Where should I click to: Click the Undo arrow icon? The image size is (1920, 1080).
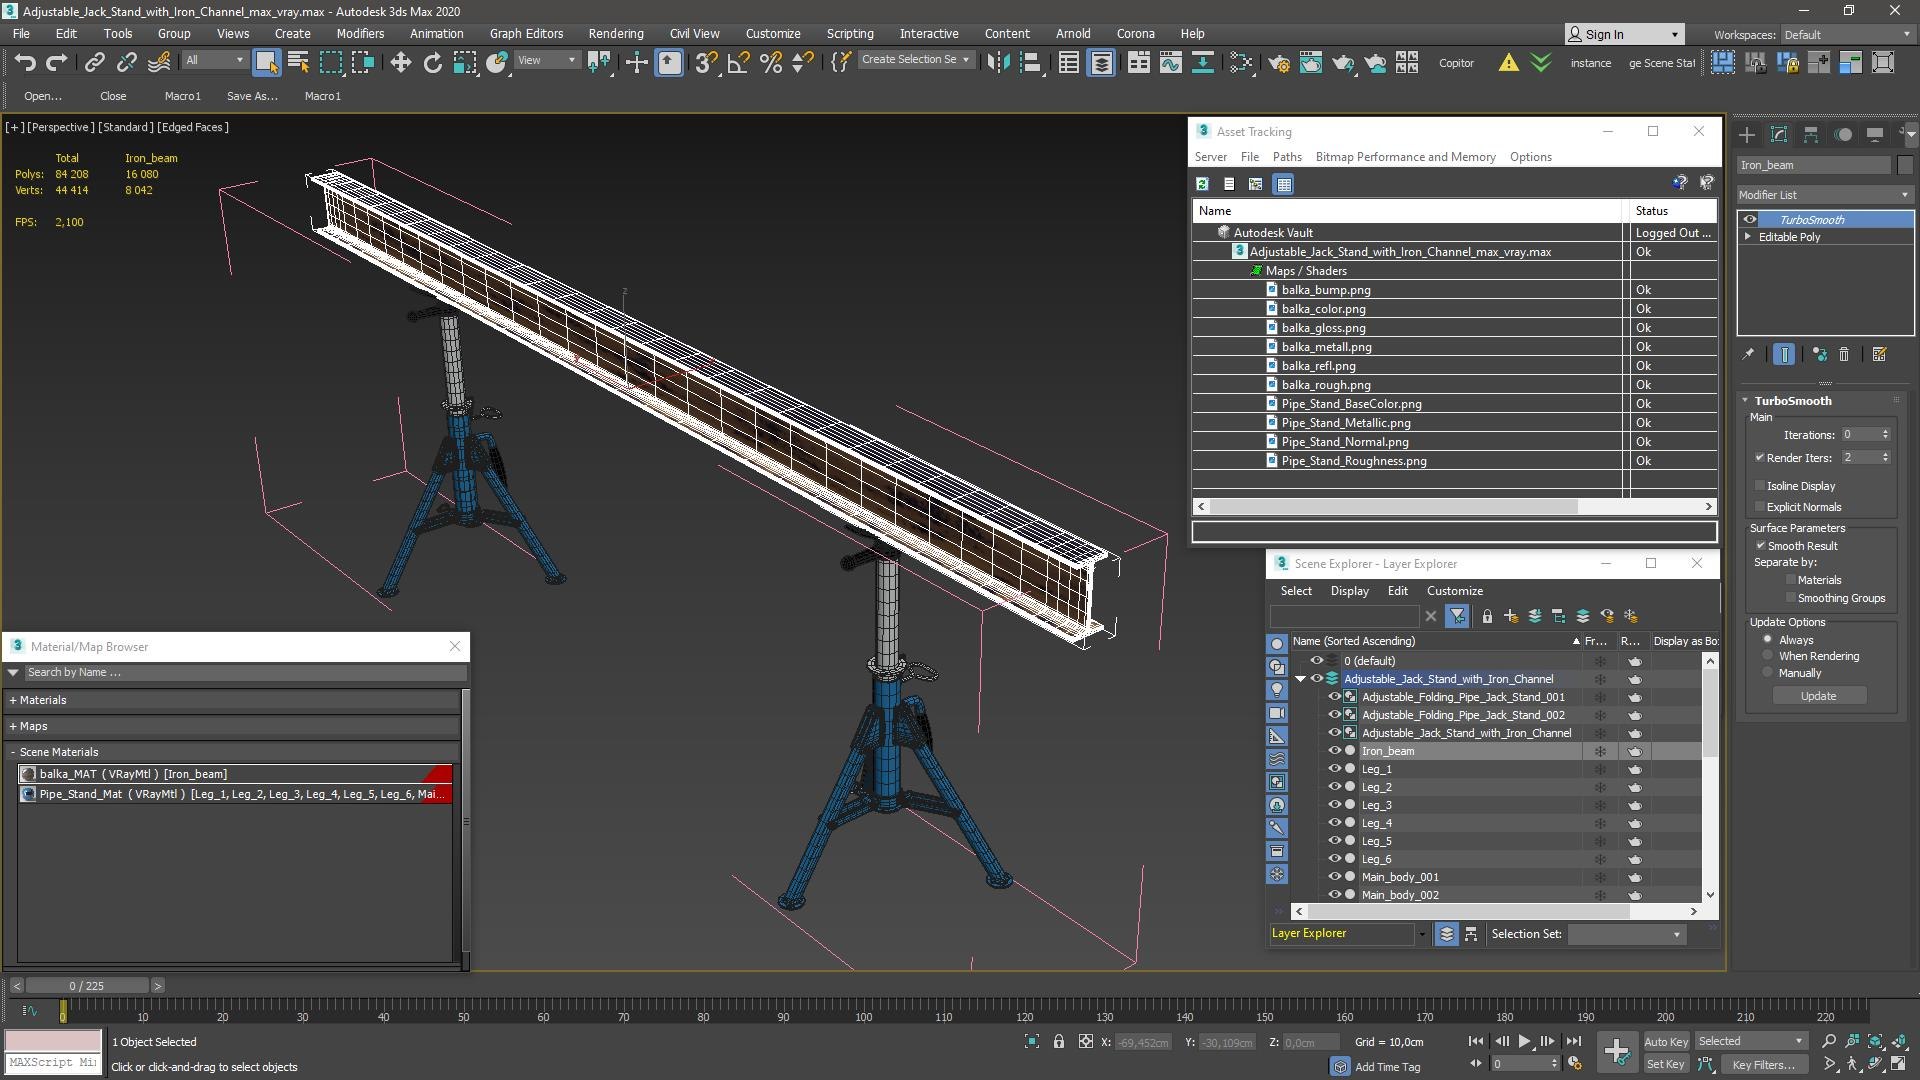pos(24,63)
